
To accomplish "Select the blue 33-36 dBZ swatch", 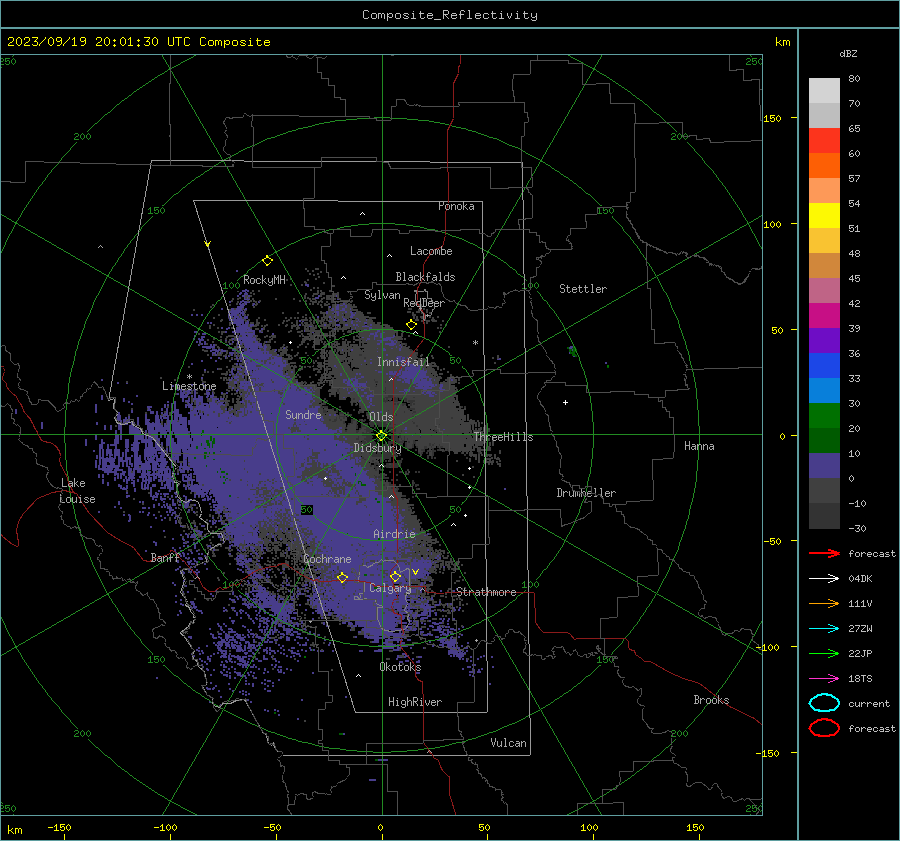I will pyautogui.click(x=824, y=366).
